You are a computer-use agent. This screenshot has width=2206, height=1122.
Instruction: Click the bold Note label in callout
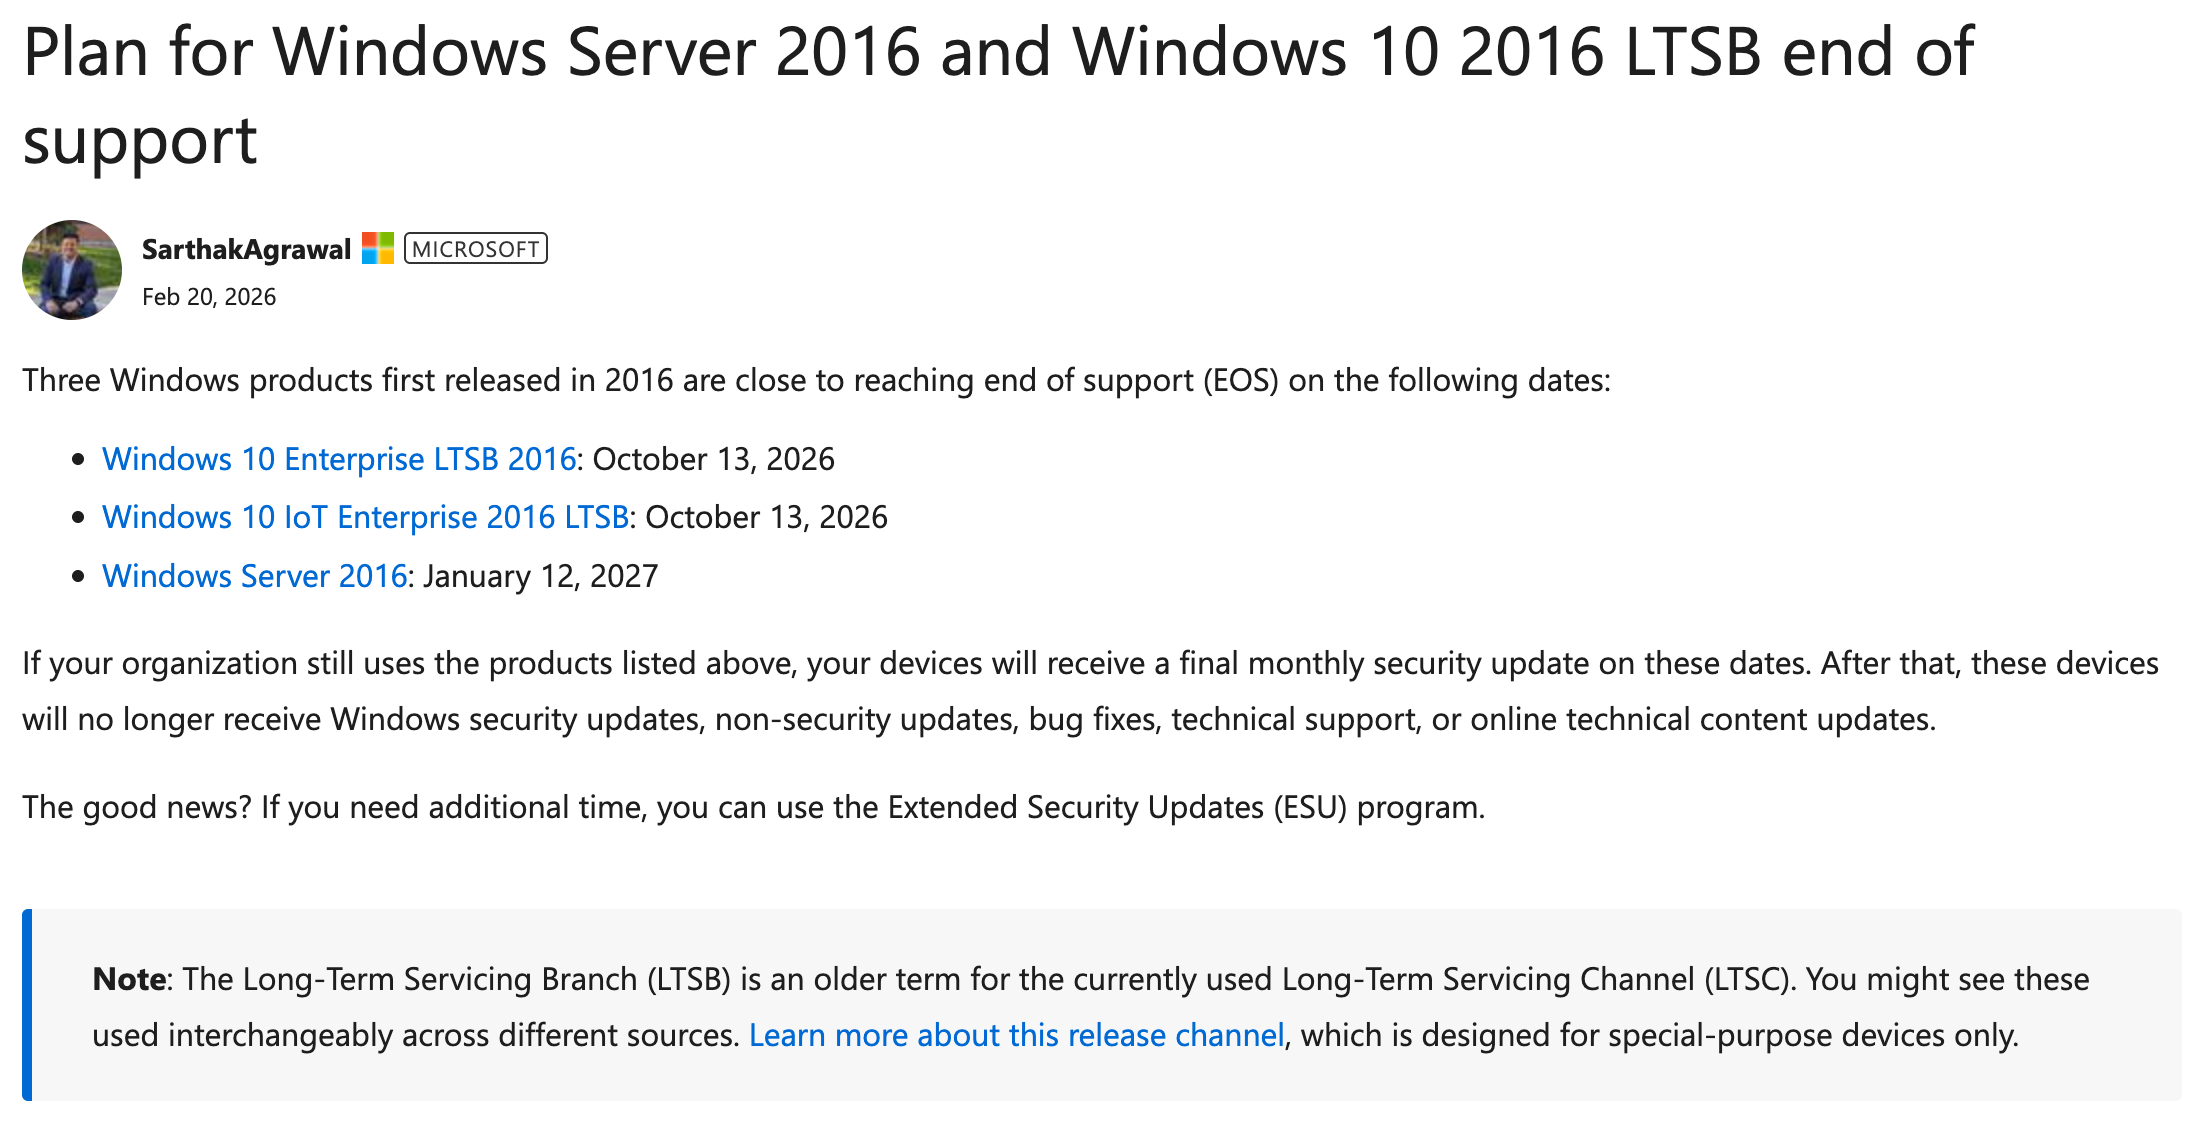coord(128,979)
